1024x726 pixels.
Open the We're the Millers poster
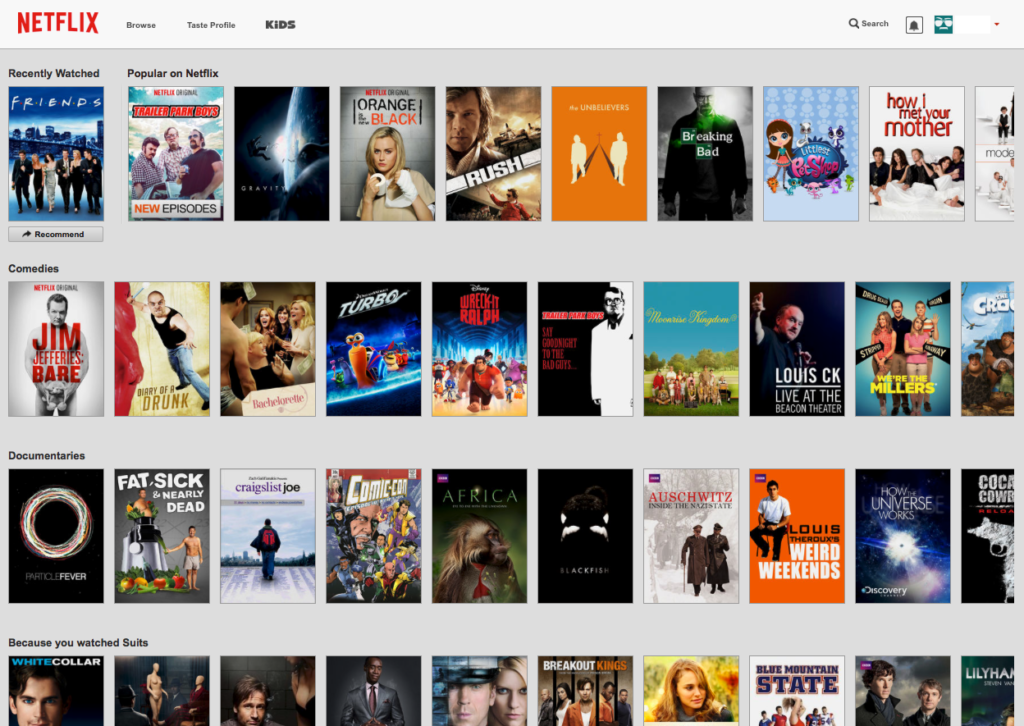click(903, 349)
